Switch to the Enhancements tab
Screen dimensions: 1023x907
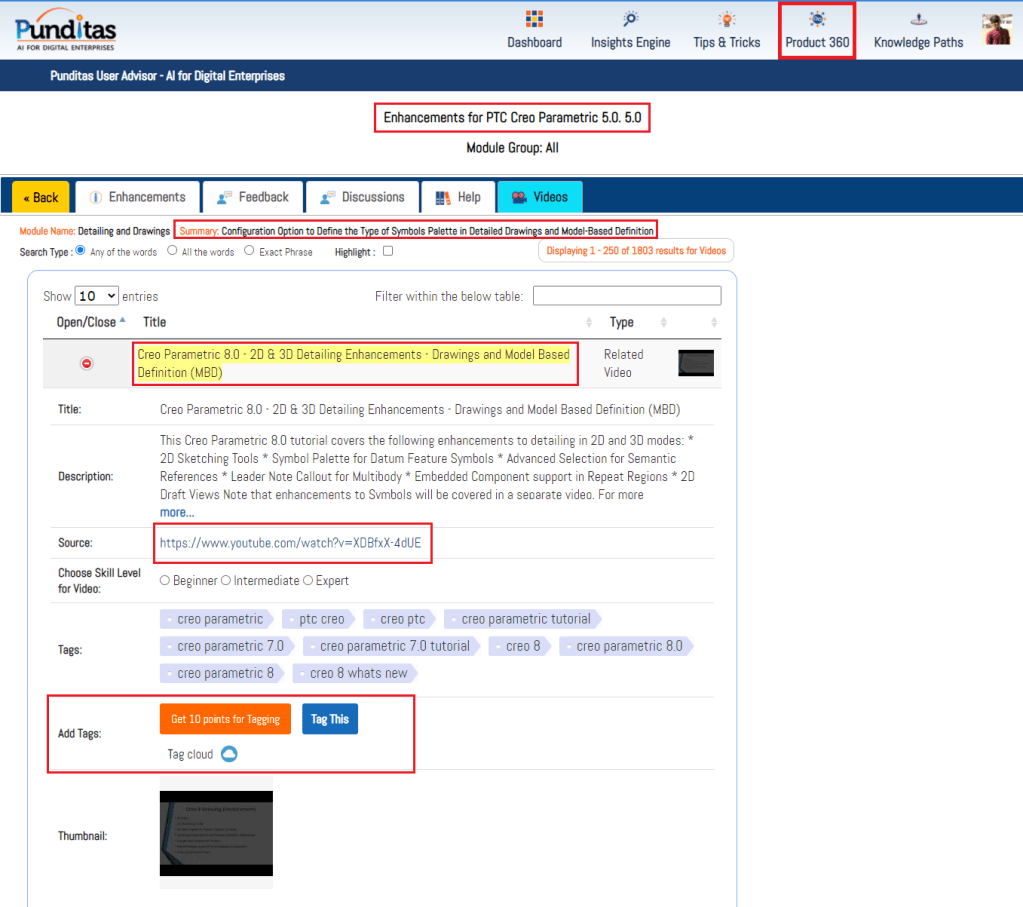pos(138,197)
